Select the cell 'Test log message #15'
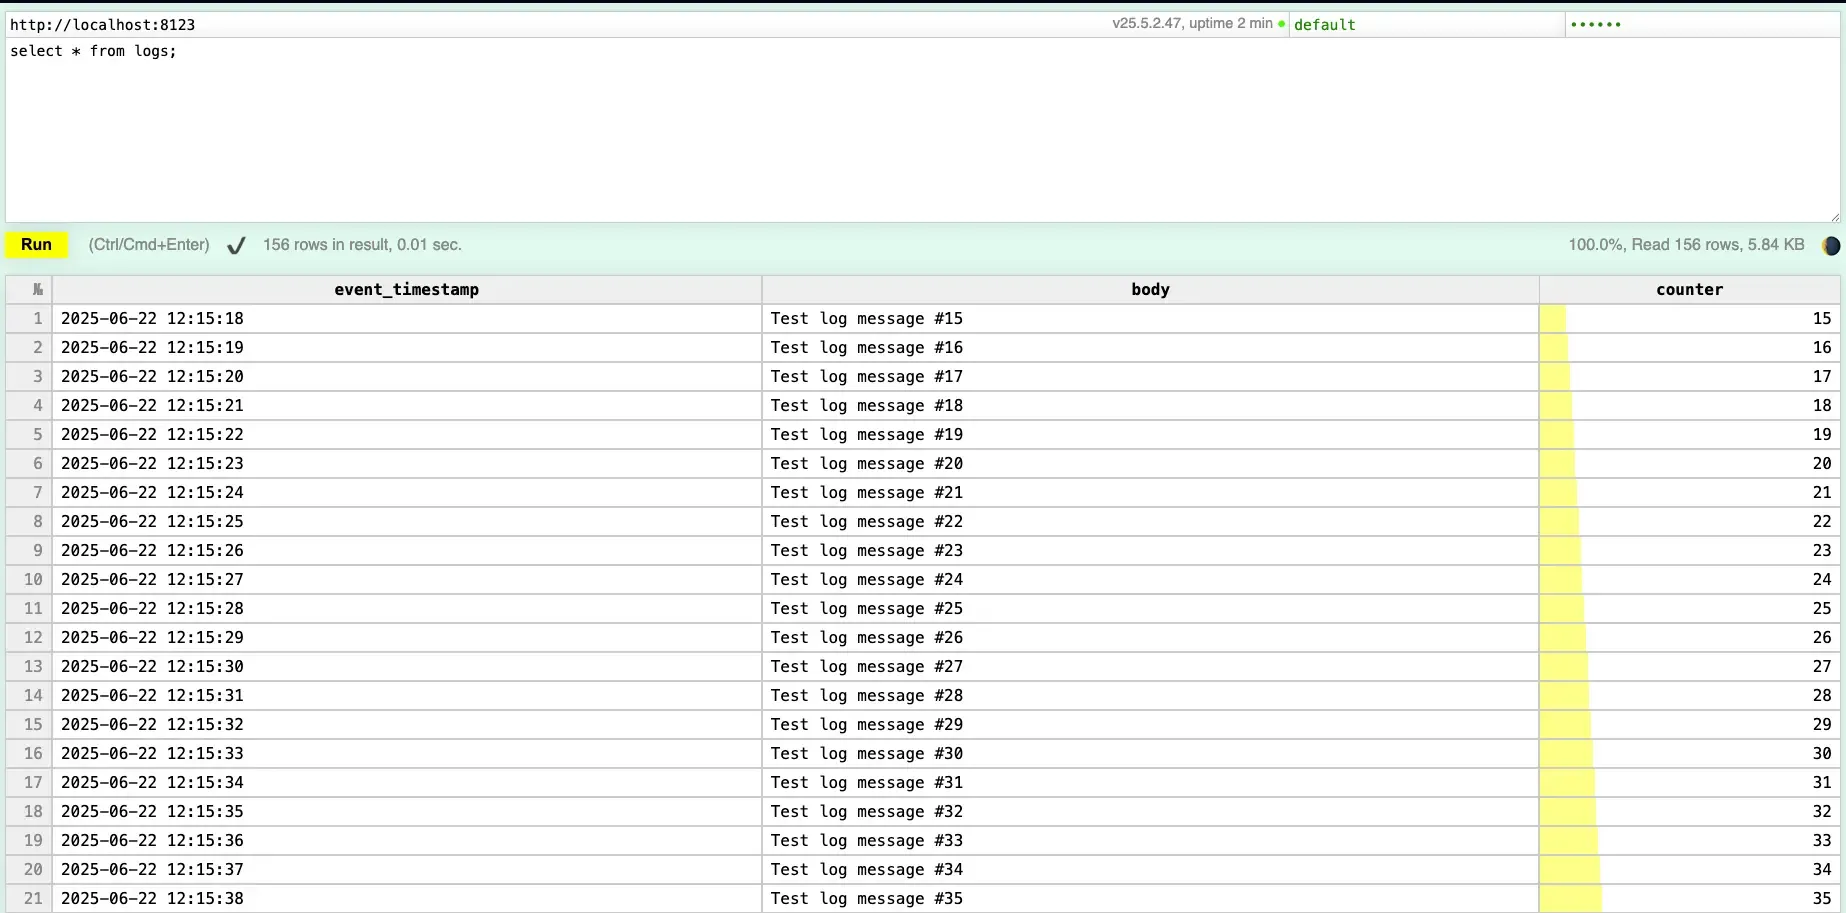 [x=1150, y=318]
